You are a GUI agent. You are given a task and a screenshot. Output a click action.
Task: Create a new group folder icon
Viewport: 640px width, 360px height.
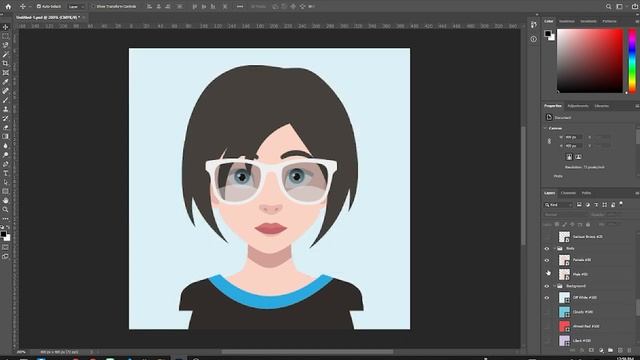pyautogui.click(x=610, y=350)
